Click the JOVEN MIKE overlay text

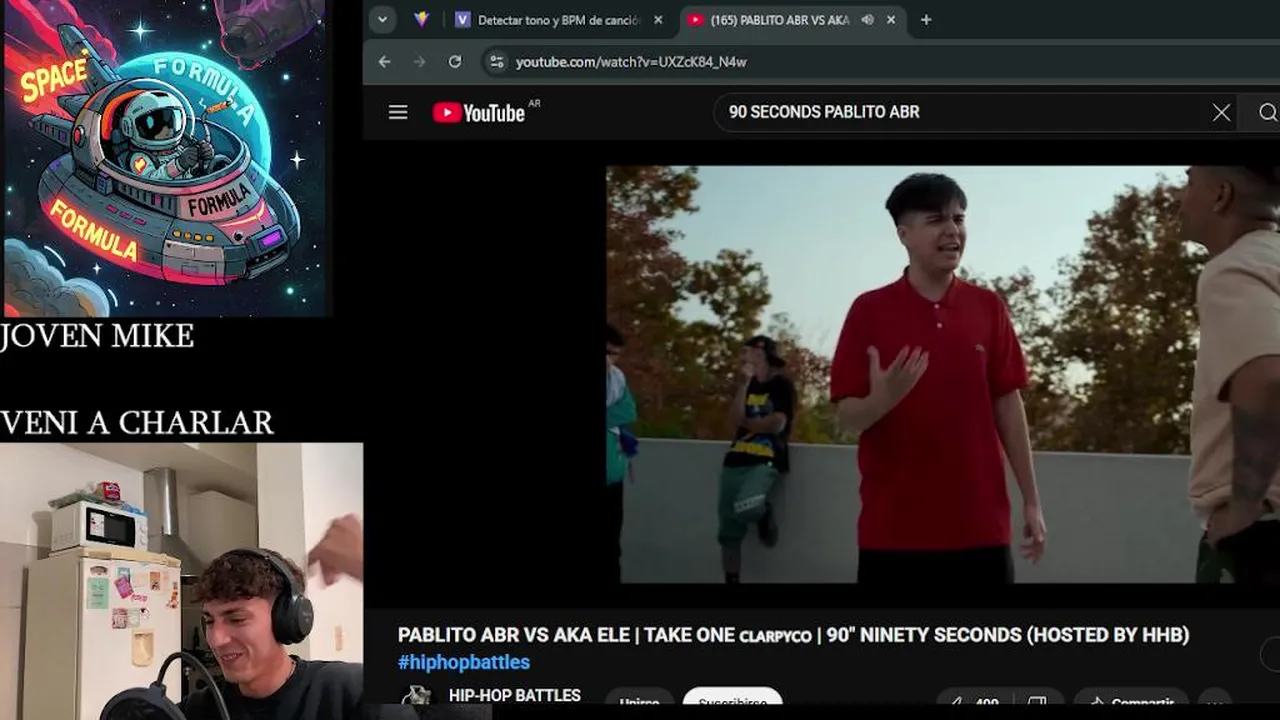pyautogui.click(x=97, y=337)
